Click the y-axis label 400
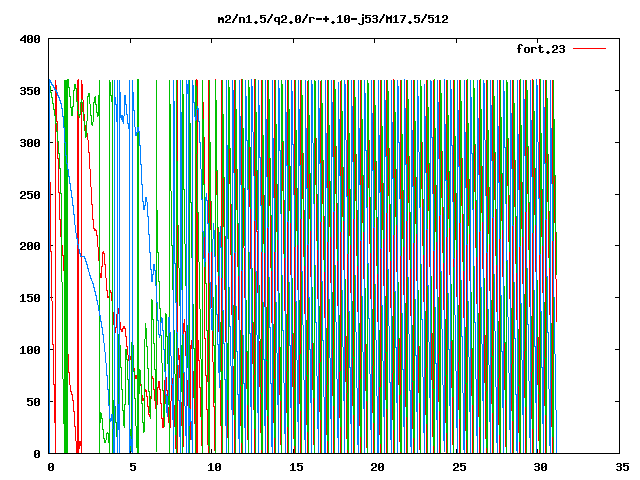The width and height of the screenshot is (640, 480). click(x=30, y=39)
